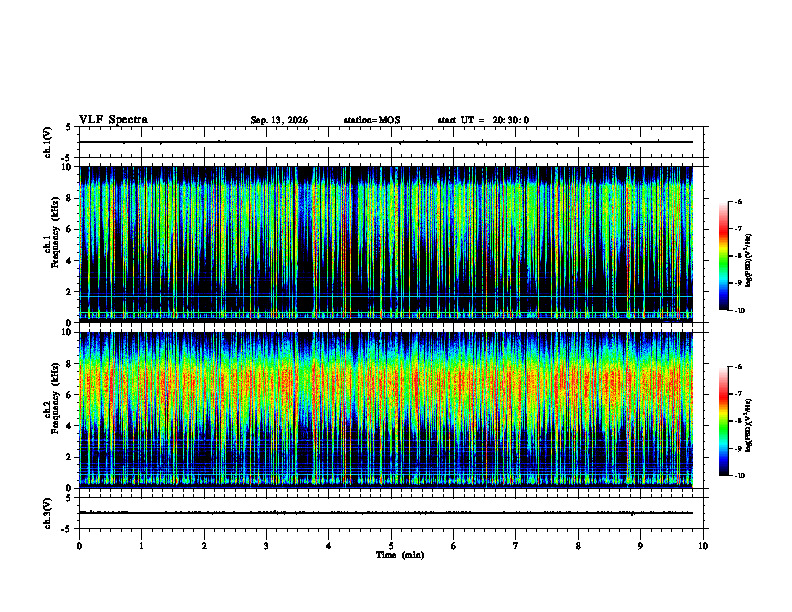Click the ch.1 color scale bar

click(724, 256)
